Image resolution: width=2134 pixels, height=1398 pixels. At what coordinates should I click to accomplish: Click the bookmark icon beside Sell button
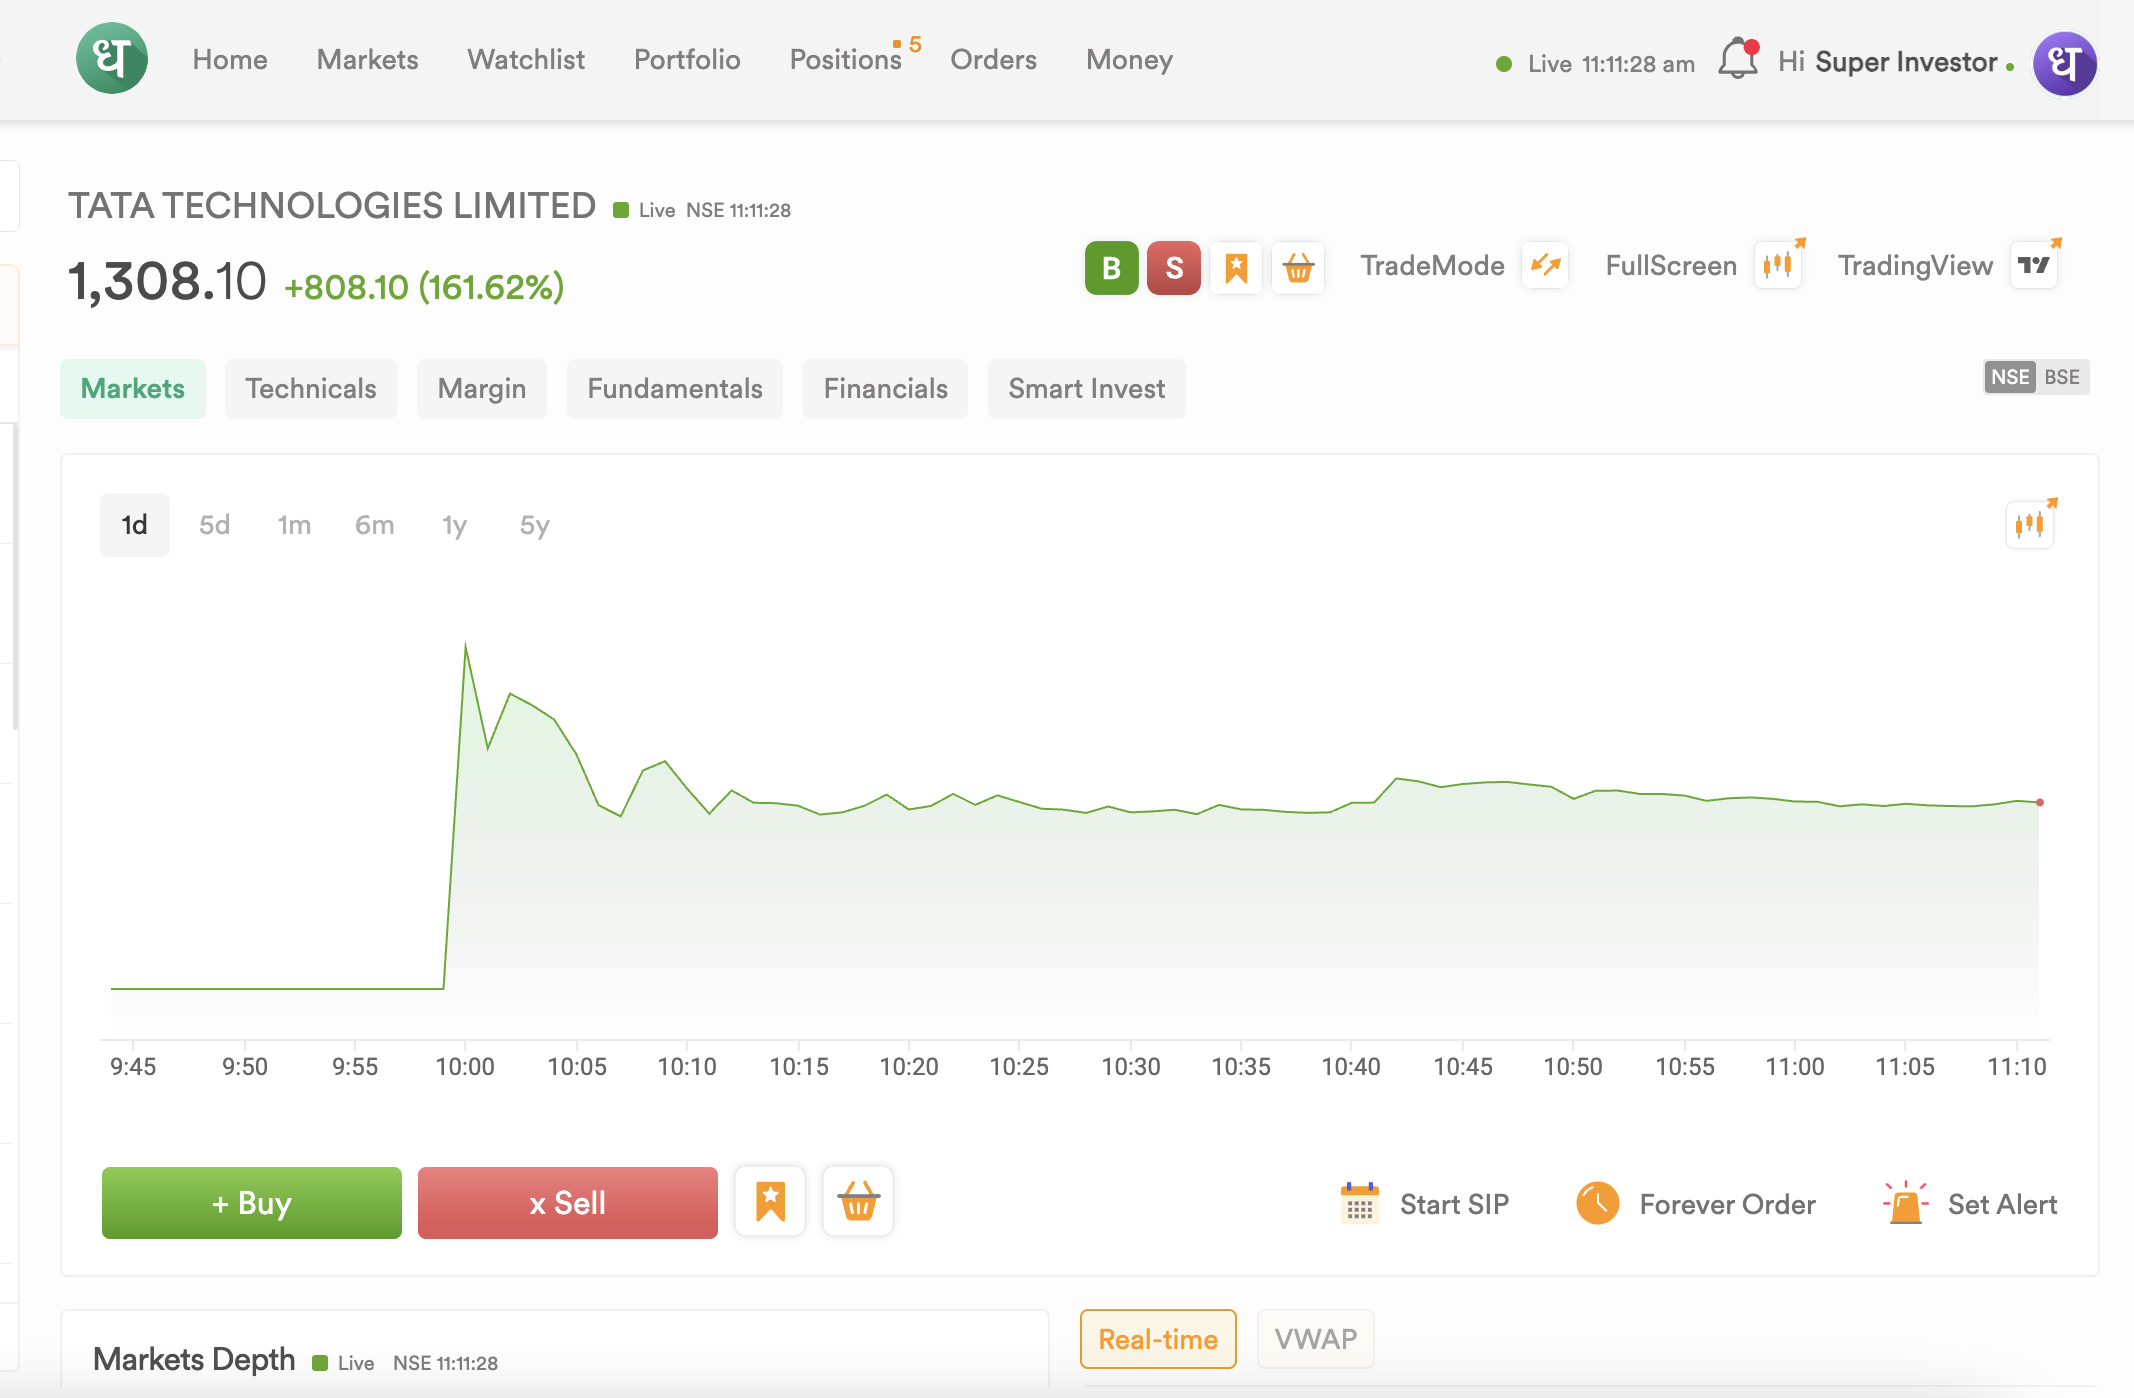tap(770, 1202)
